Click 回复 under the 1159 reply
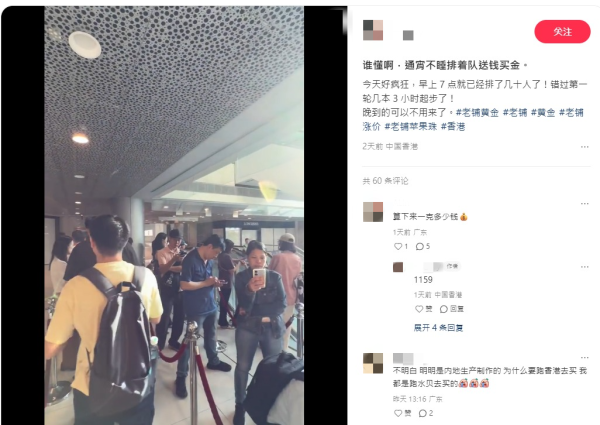Image resolution: width=600 pixels, height=425 pixels. pos(452,309)
